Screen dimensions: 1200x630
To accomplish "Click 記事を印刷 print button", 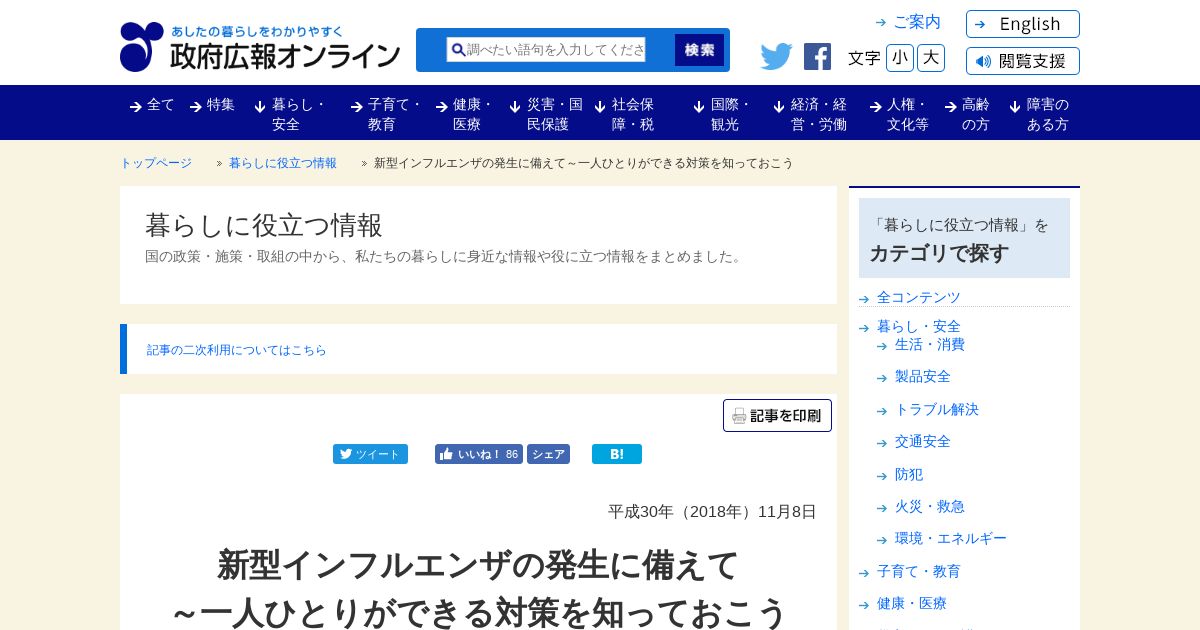I will [777, 416].
